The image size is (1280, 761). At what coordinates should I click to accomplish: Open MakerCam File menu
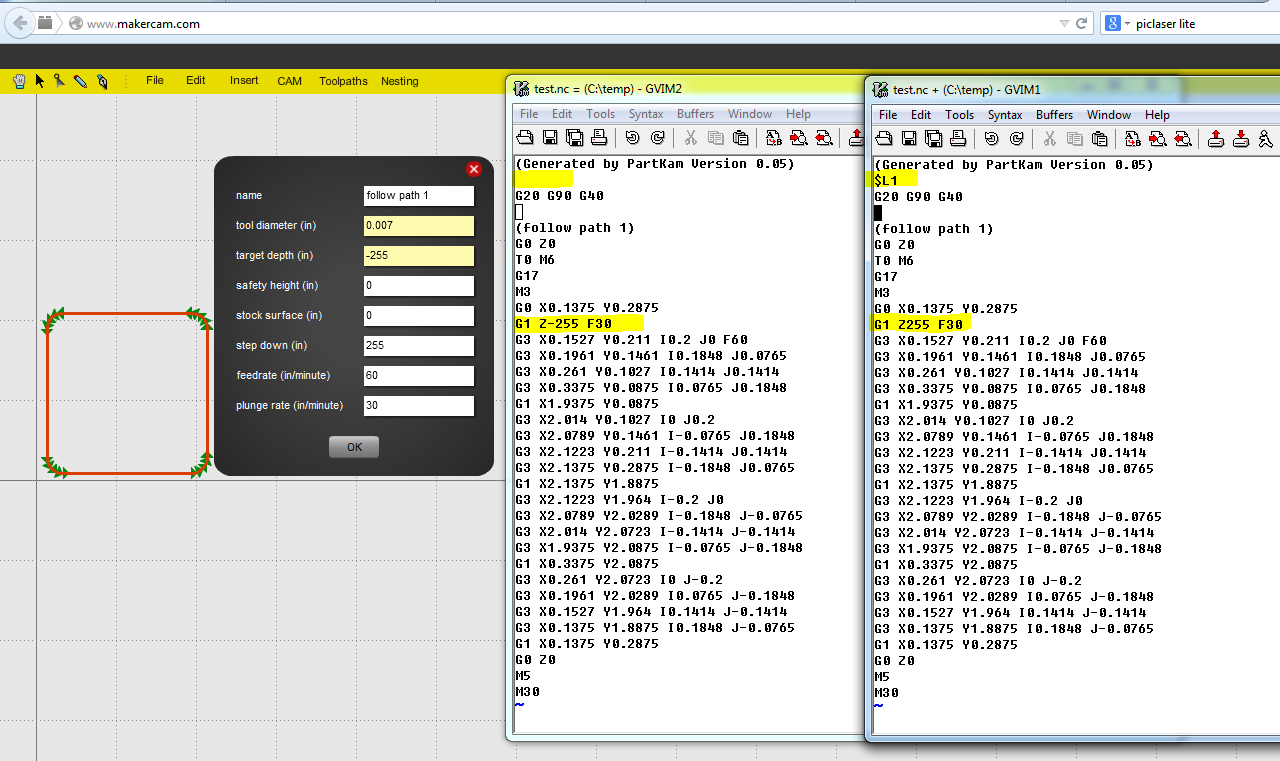pyautogui.click(x=155, y=81)
